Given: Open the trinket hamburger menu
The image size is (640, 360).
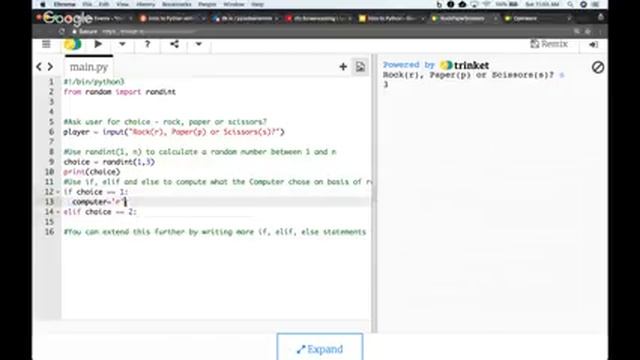Looking at the screenshot, I should coord(46,44).
